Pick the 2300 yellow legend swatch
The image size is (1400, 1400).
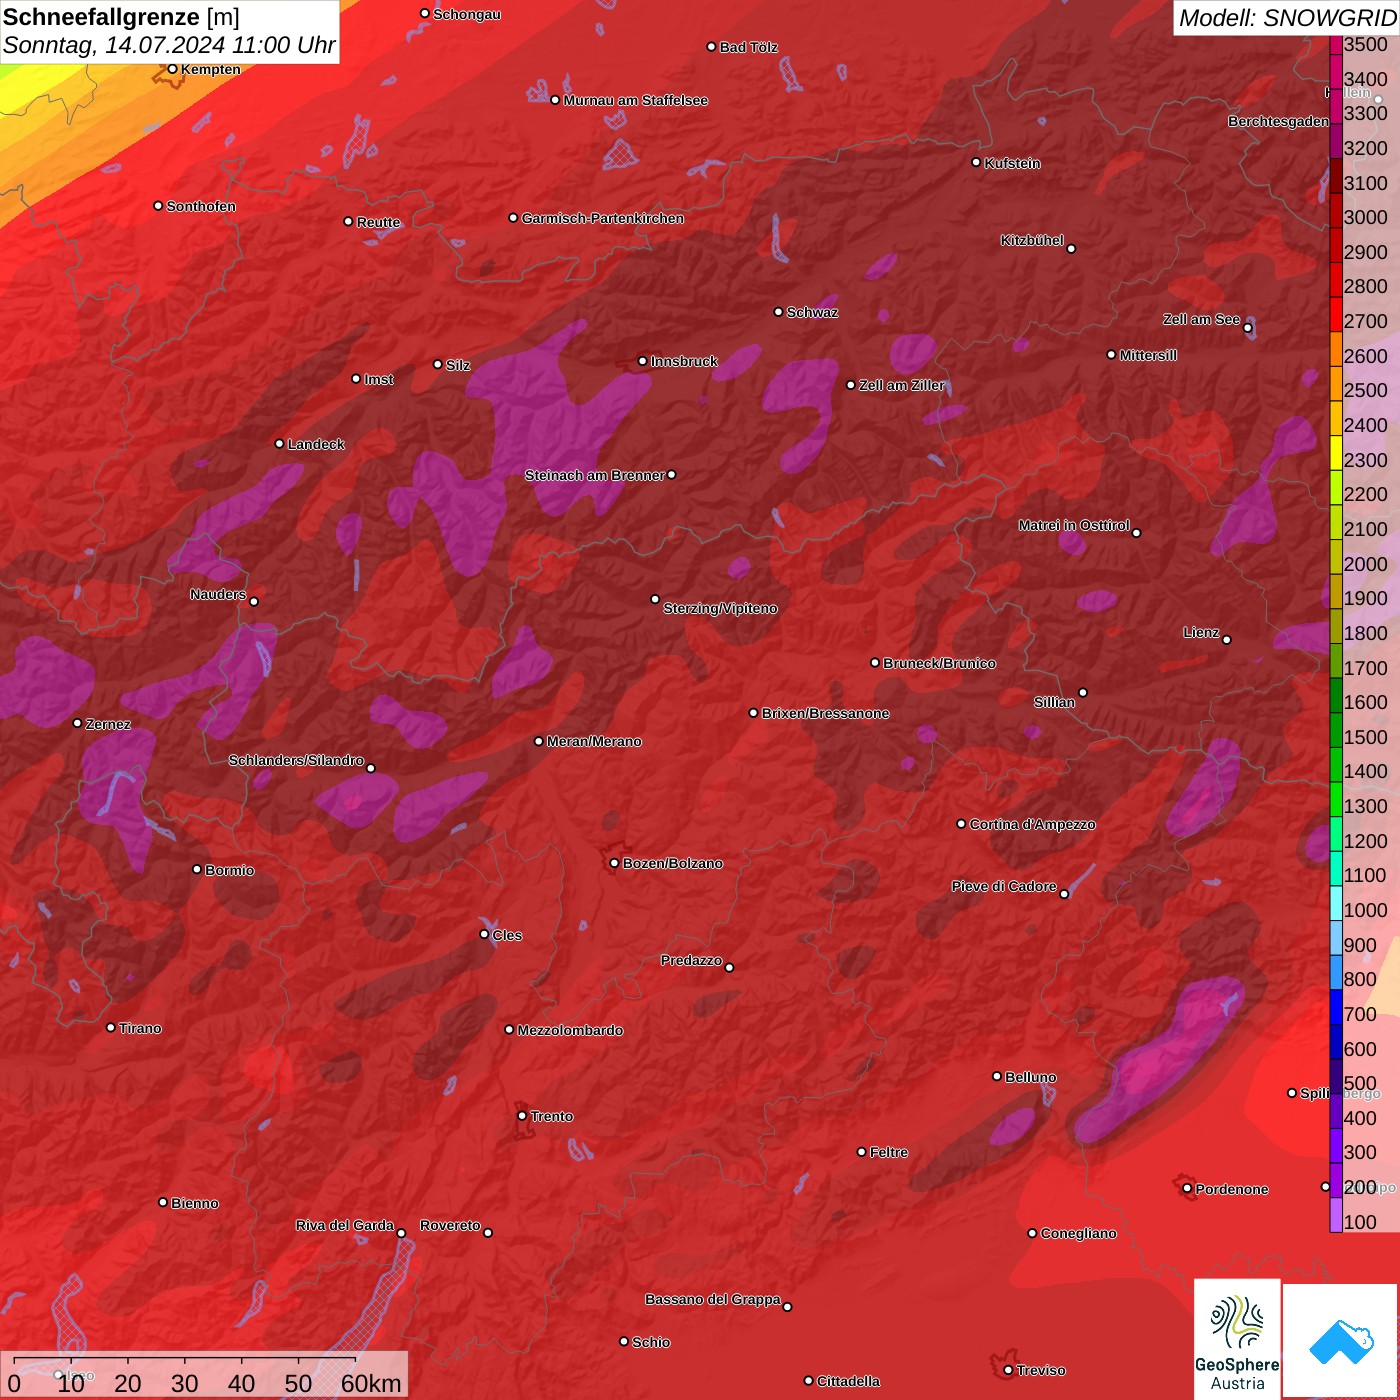(x=1336, y=452)
